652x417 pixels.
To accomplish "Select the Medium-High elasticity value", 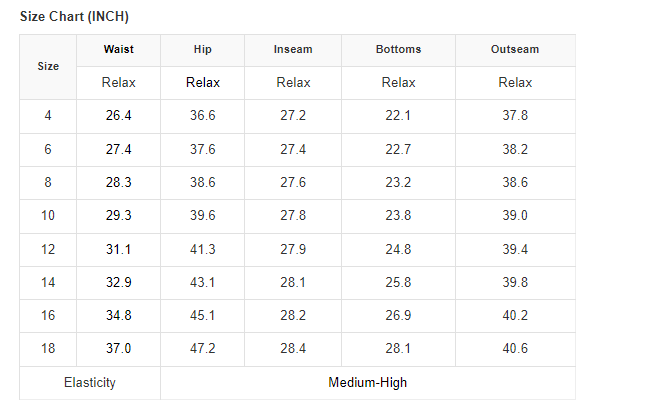I will (x=367, y=382).
